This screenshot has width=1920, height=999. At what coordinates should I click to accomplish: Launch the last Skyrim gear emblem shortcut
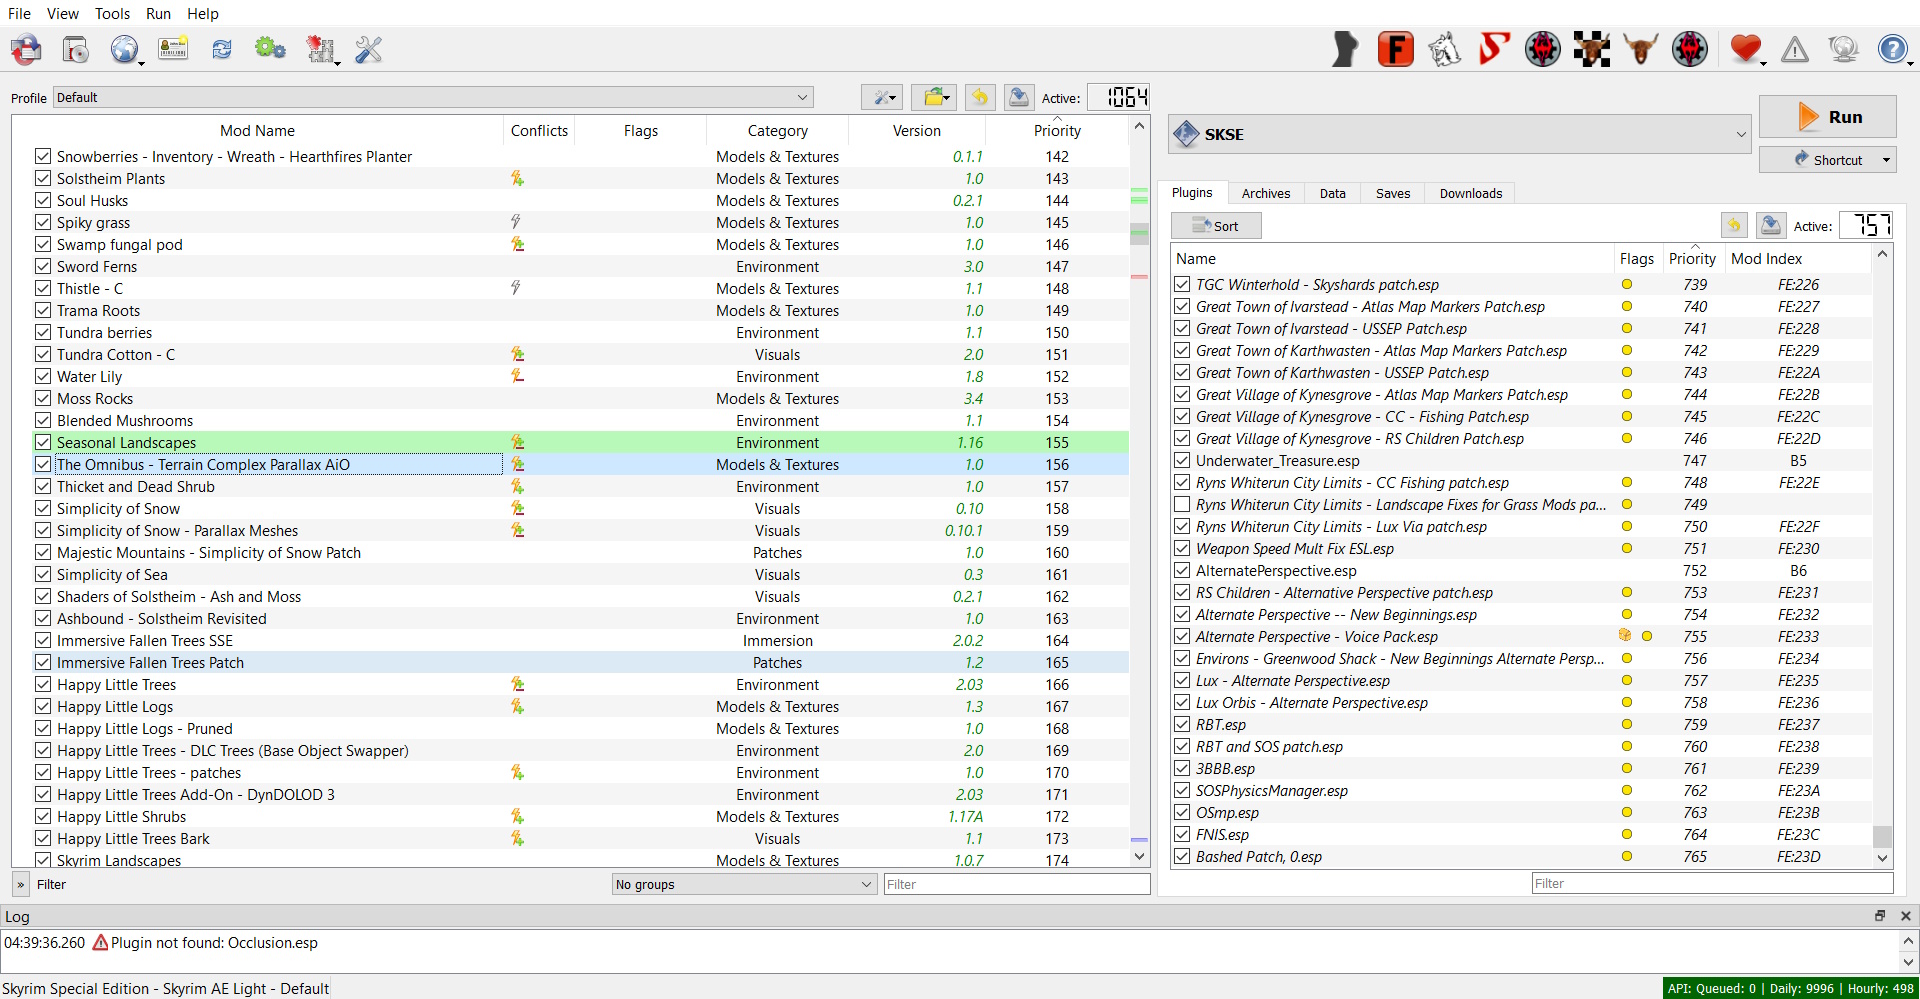pyautogui.click(x=1690, y=49)
